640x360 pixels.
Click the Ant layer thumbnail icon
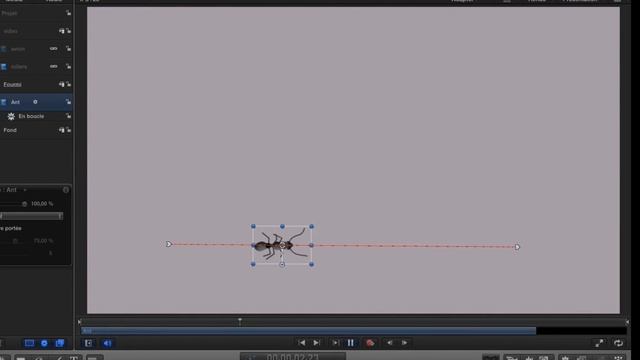coord(3,102)
